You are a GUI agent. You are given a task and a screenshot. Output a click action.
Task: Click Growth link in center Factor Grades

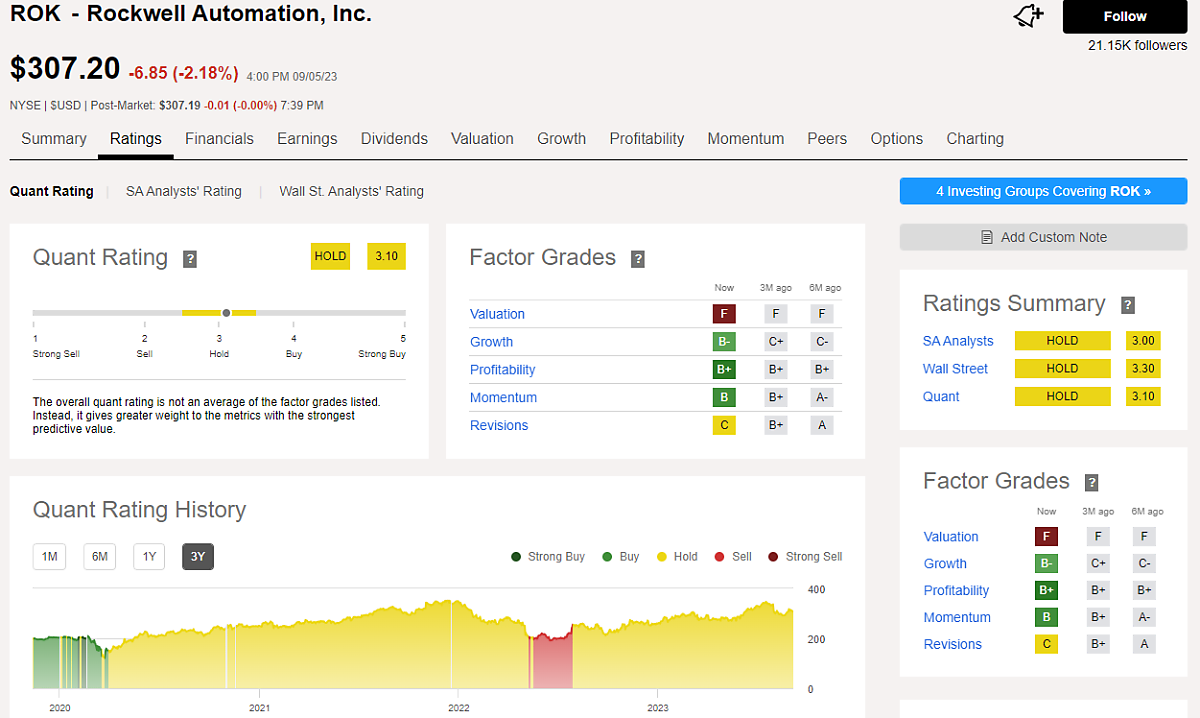click(491, 342)
